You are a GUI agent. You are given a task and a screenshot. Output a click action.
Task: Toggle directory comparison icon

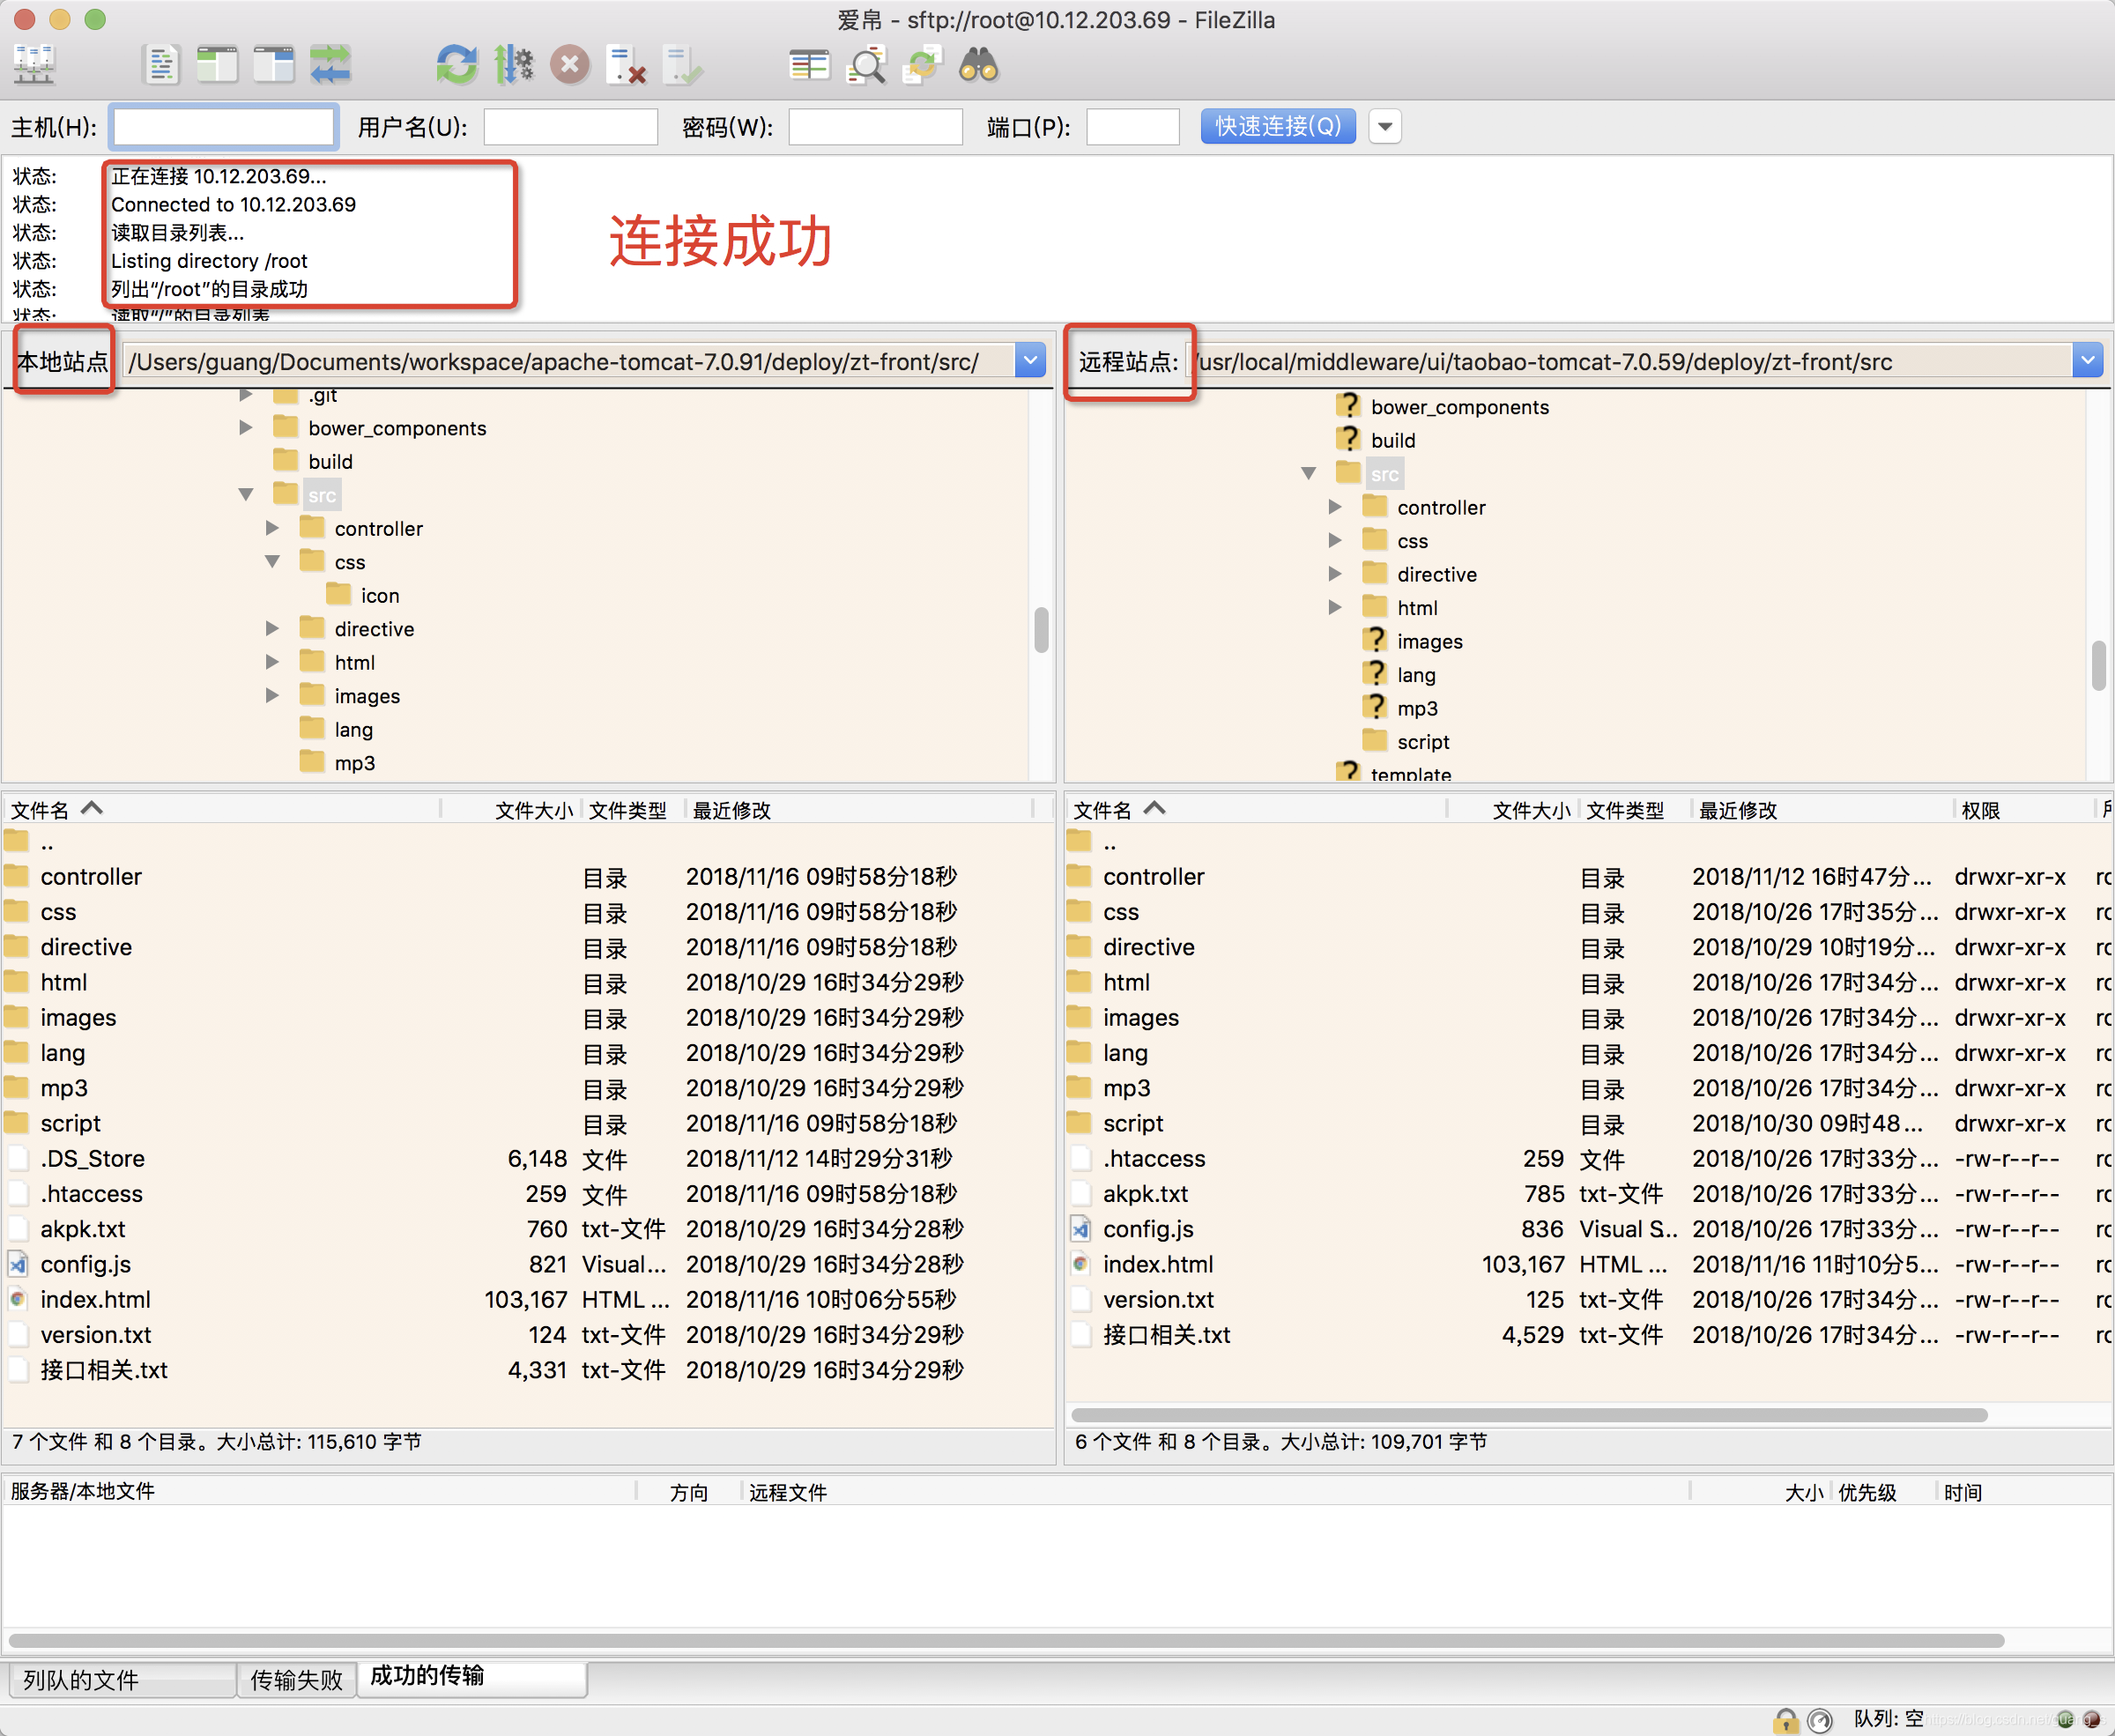point(866,65)
